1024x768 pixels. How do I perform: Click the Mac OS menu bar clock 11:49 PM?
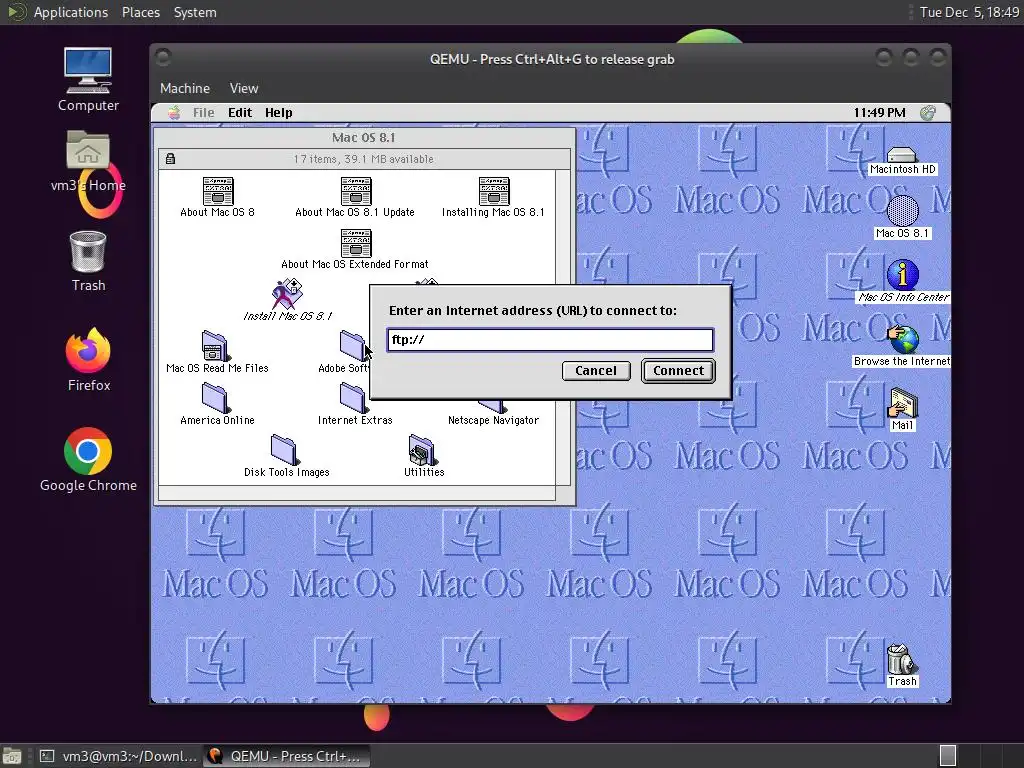(880, 112)
